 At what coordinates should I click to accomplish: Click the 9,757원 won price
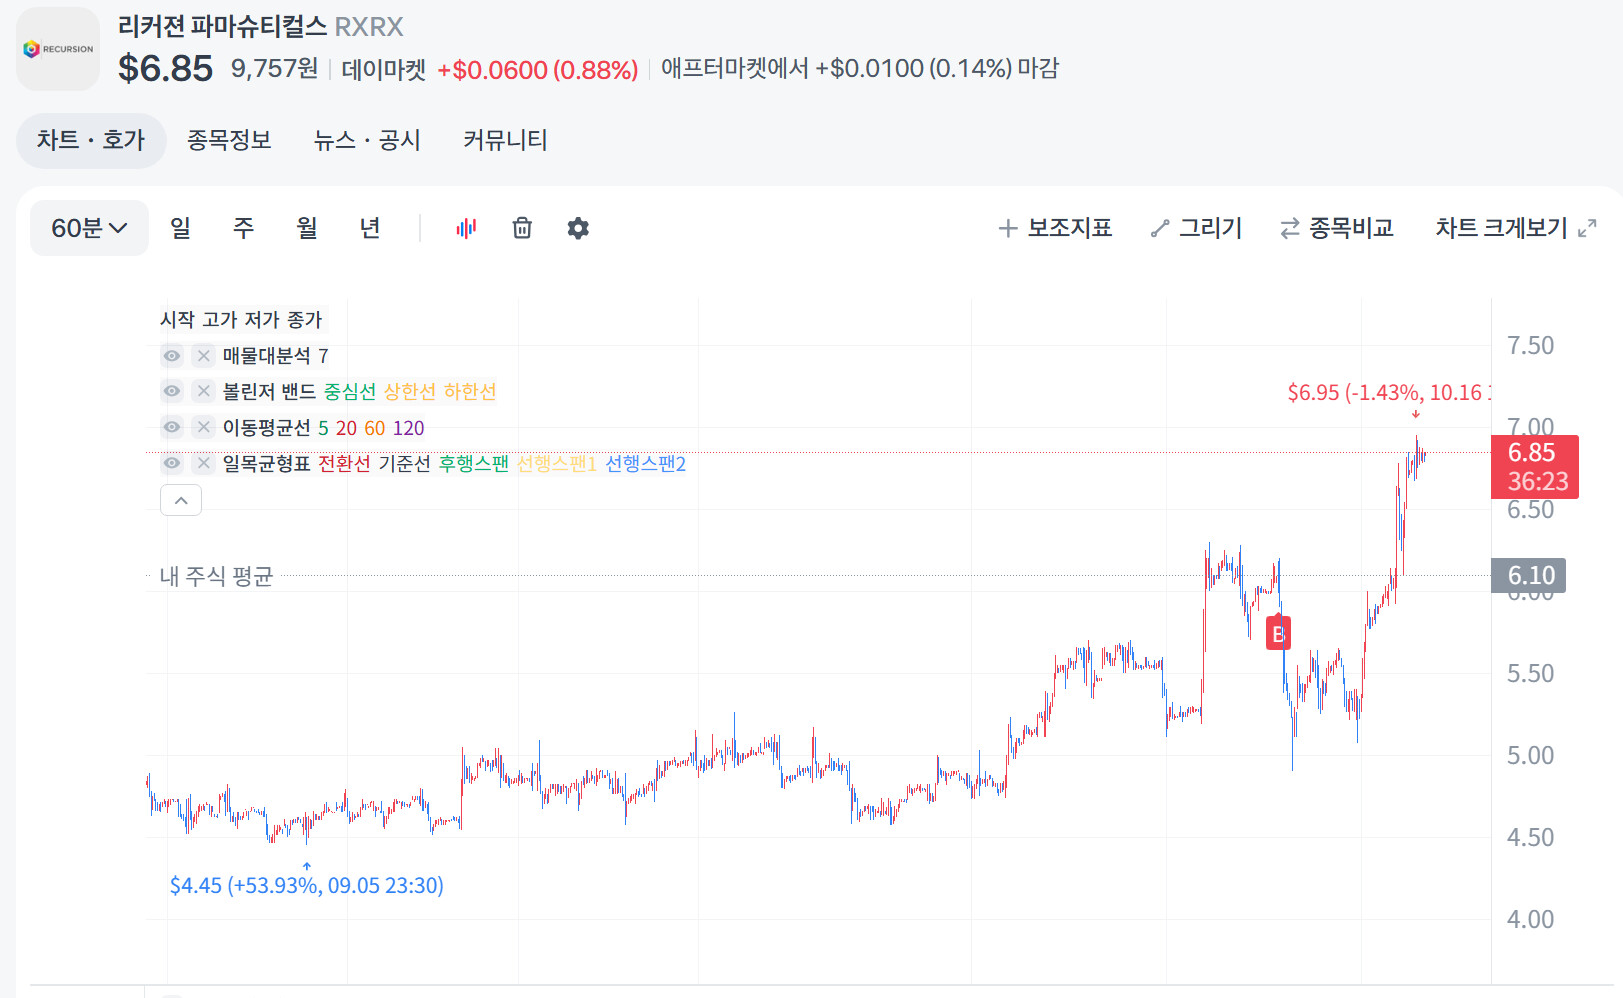(274, 68)
